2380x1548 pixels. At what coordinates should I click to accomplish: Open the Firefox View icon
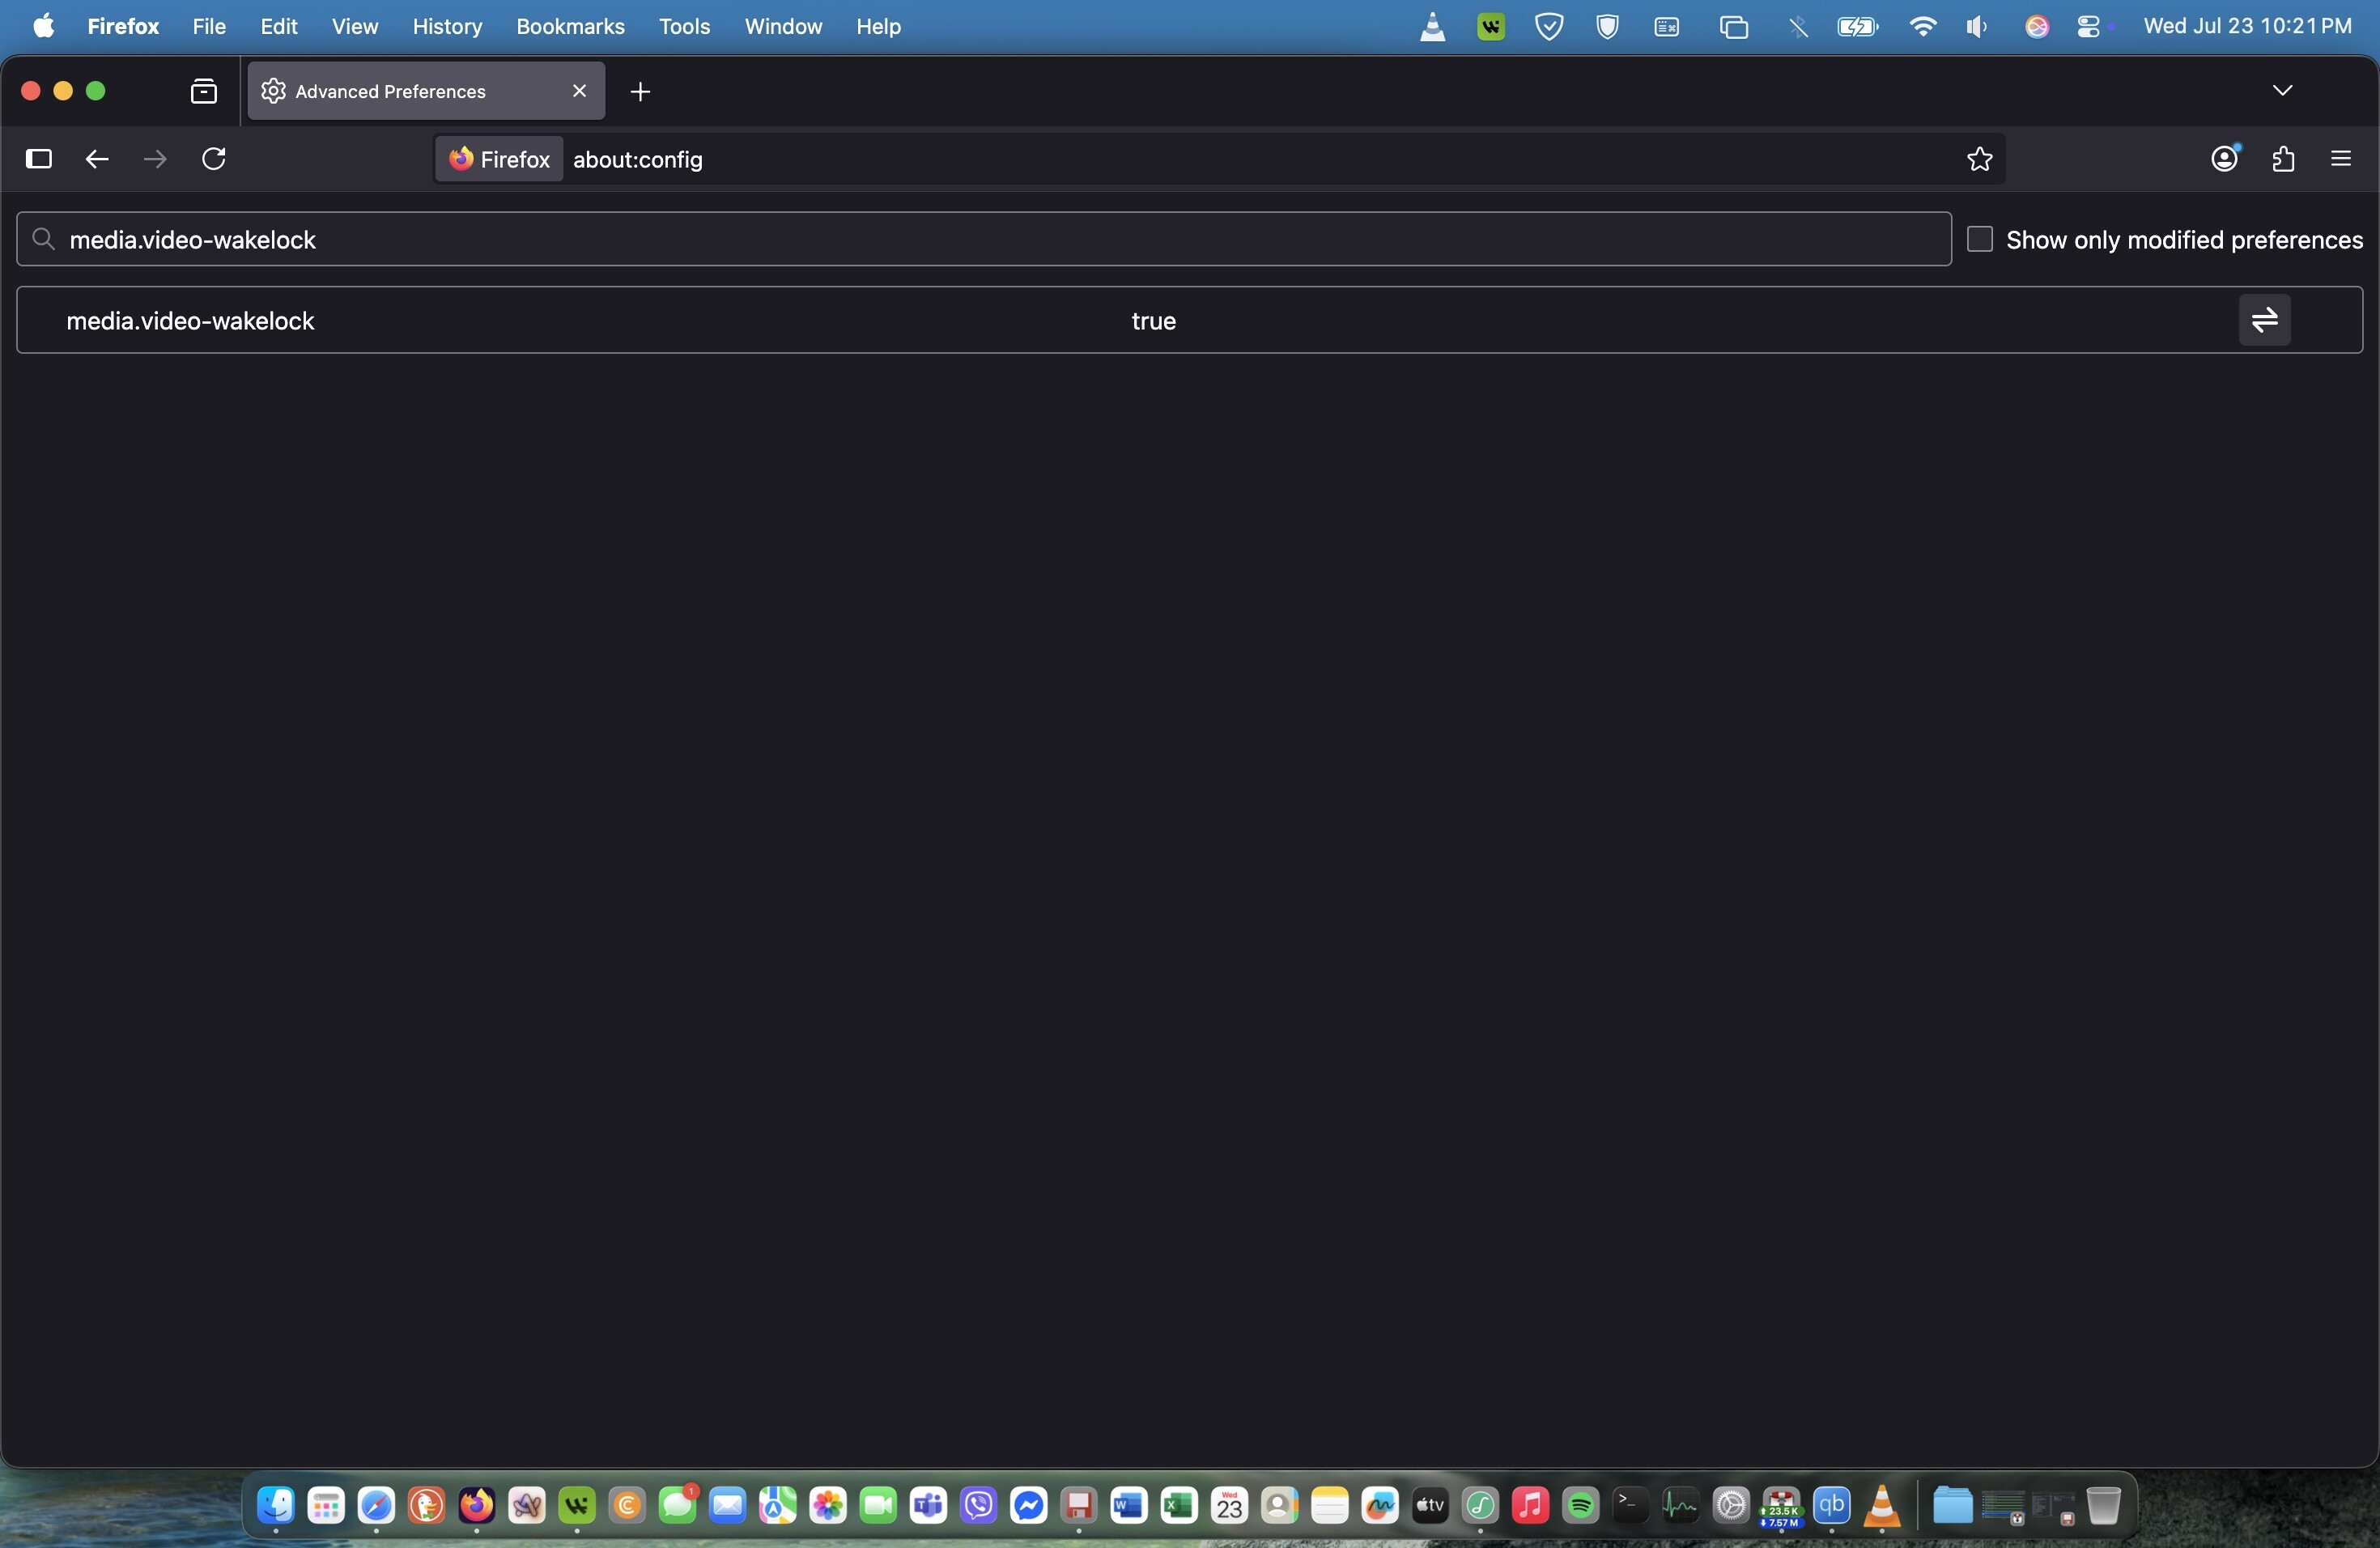[204, 92]
